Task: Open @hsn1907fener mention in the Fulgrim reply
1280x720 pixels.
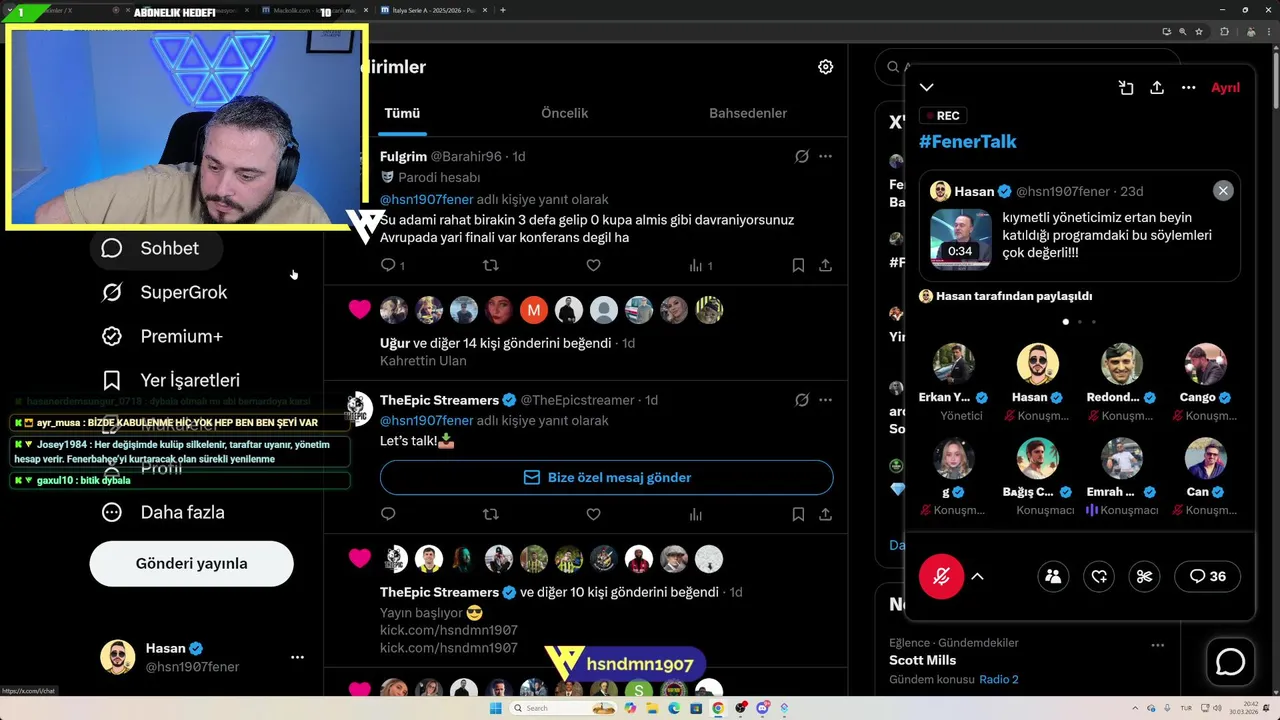Action: pyautogui.click(x=427, y=199)
